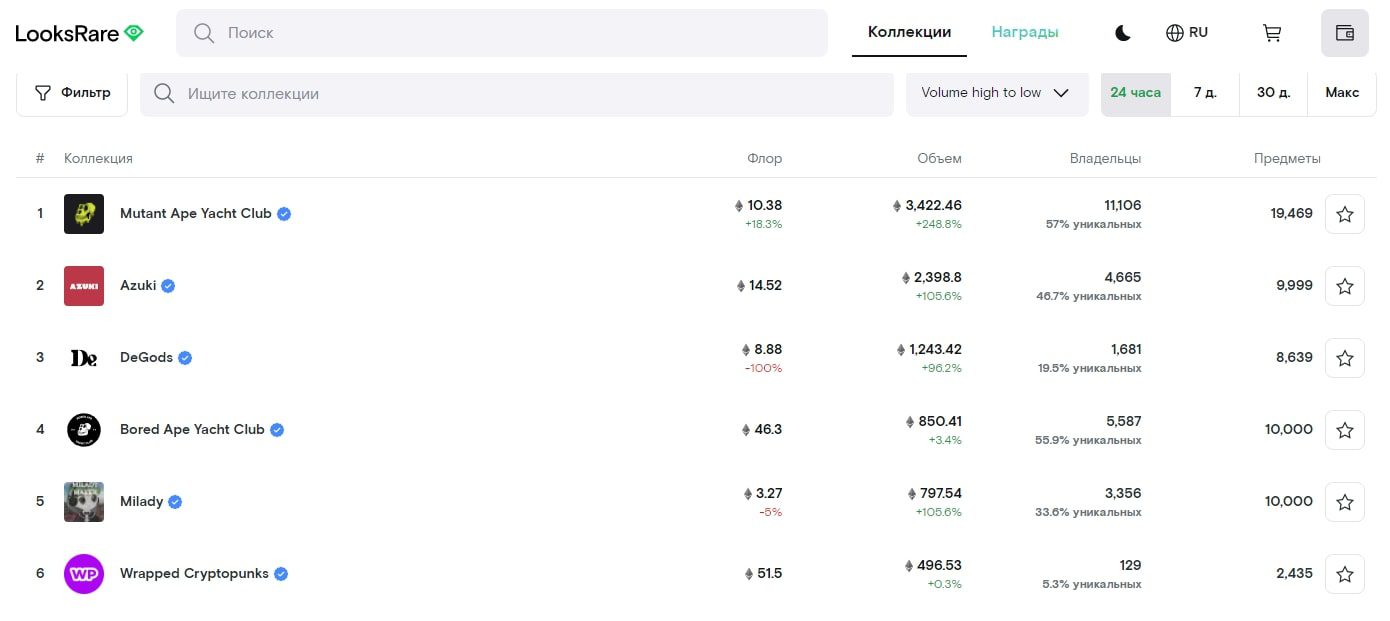
Task: Click the verified badge next to Azuki
Action: (x=167, y=285)
